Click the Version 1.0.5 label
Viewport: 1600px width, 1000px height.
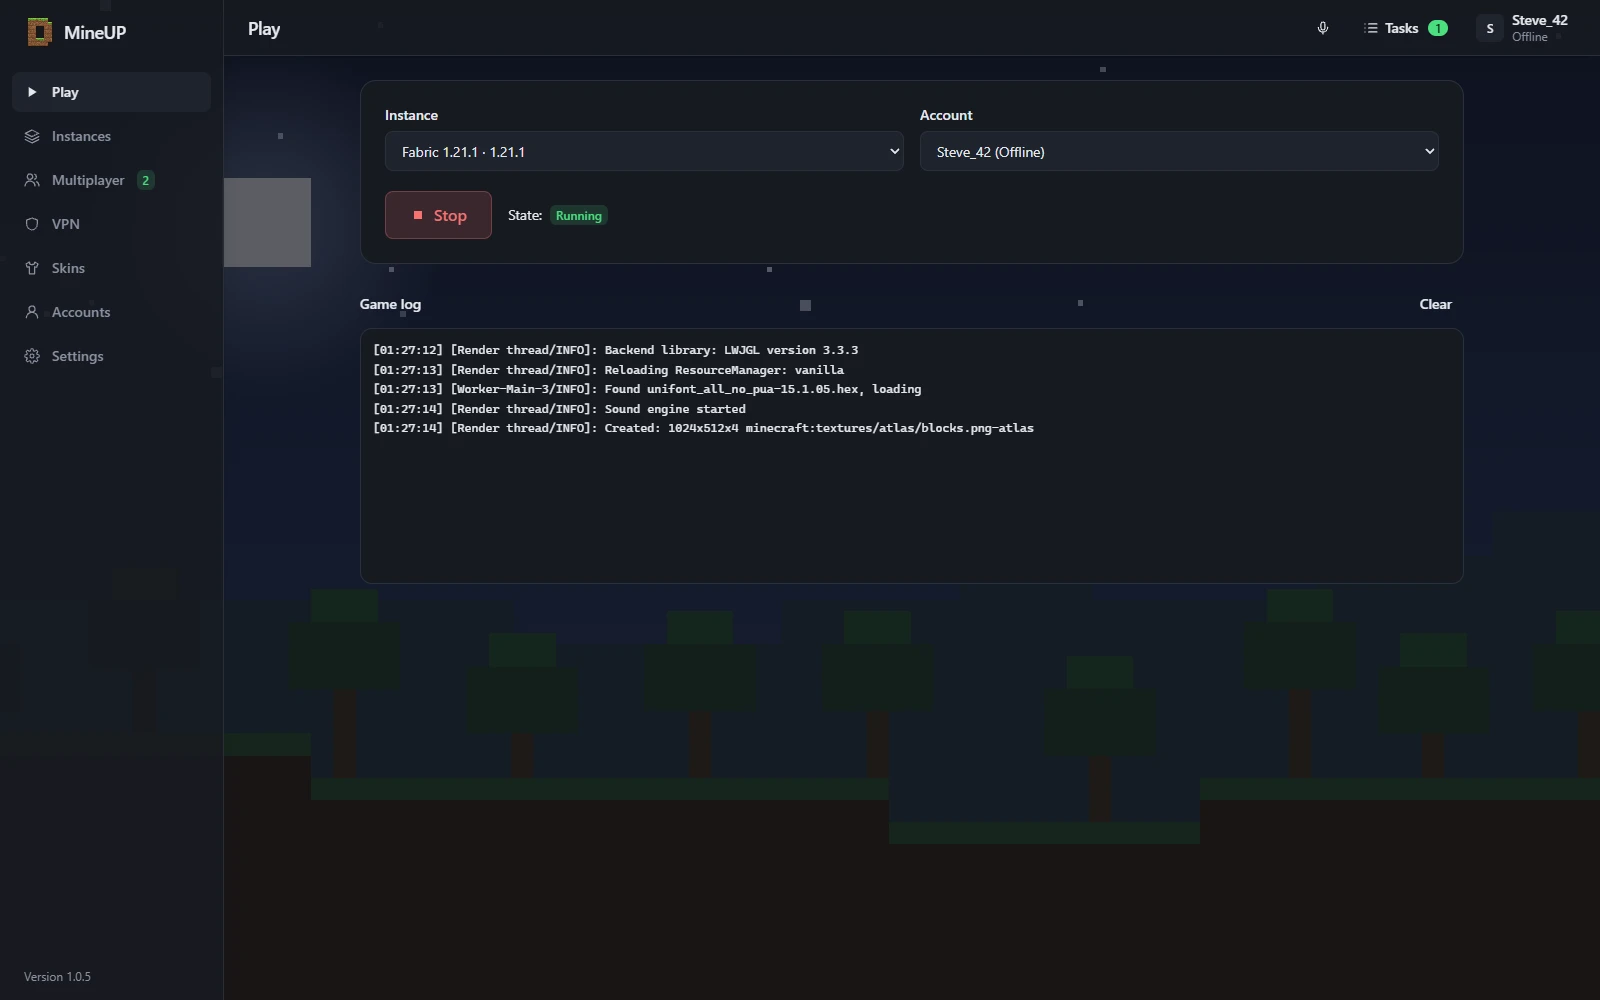[x=57, y=976]
